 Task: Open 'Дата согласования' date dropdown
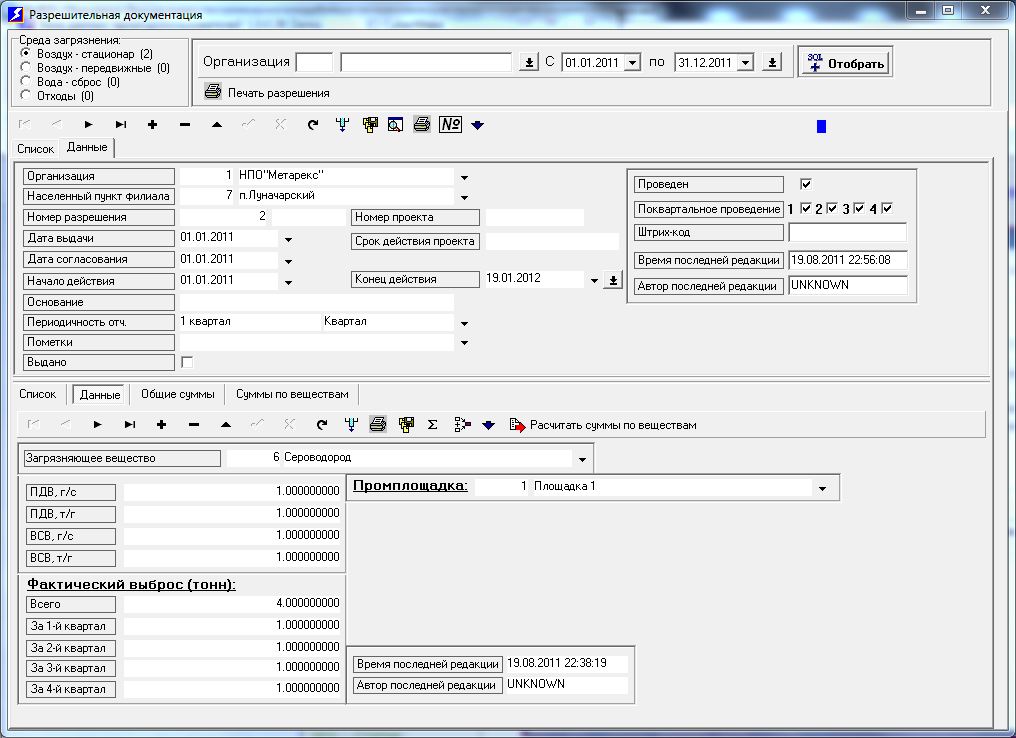pyautogui.click(x=288, y=262)
